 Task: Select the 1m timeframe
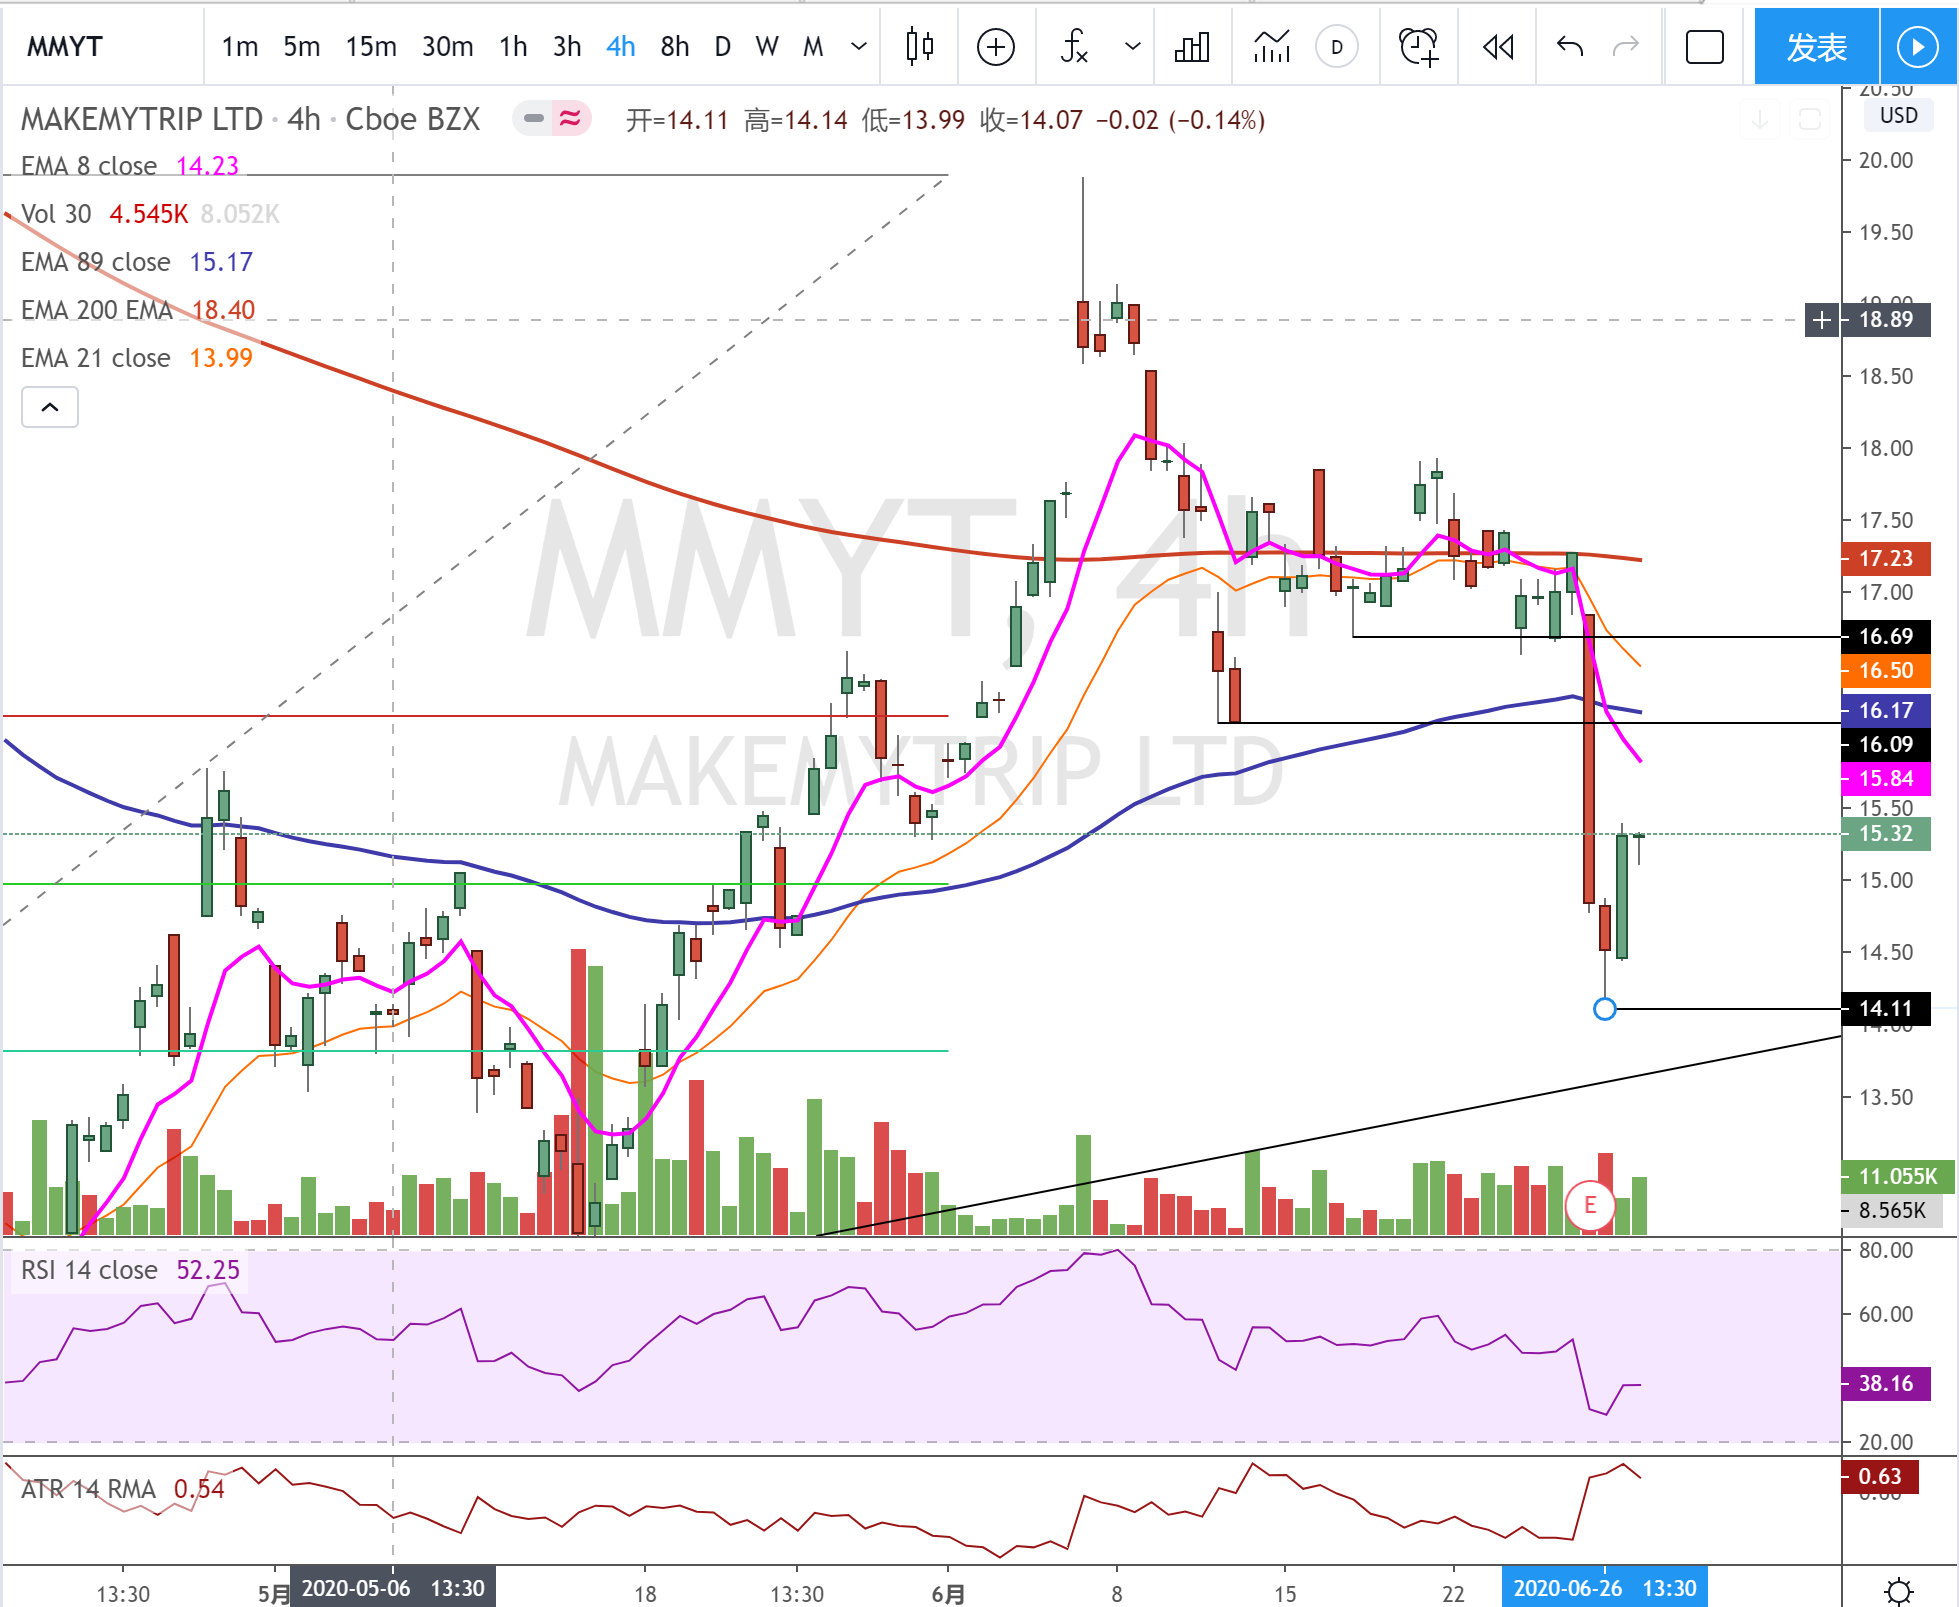click(240, 46)
